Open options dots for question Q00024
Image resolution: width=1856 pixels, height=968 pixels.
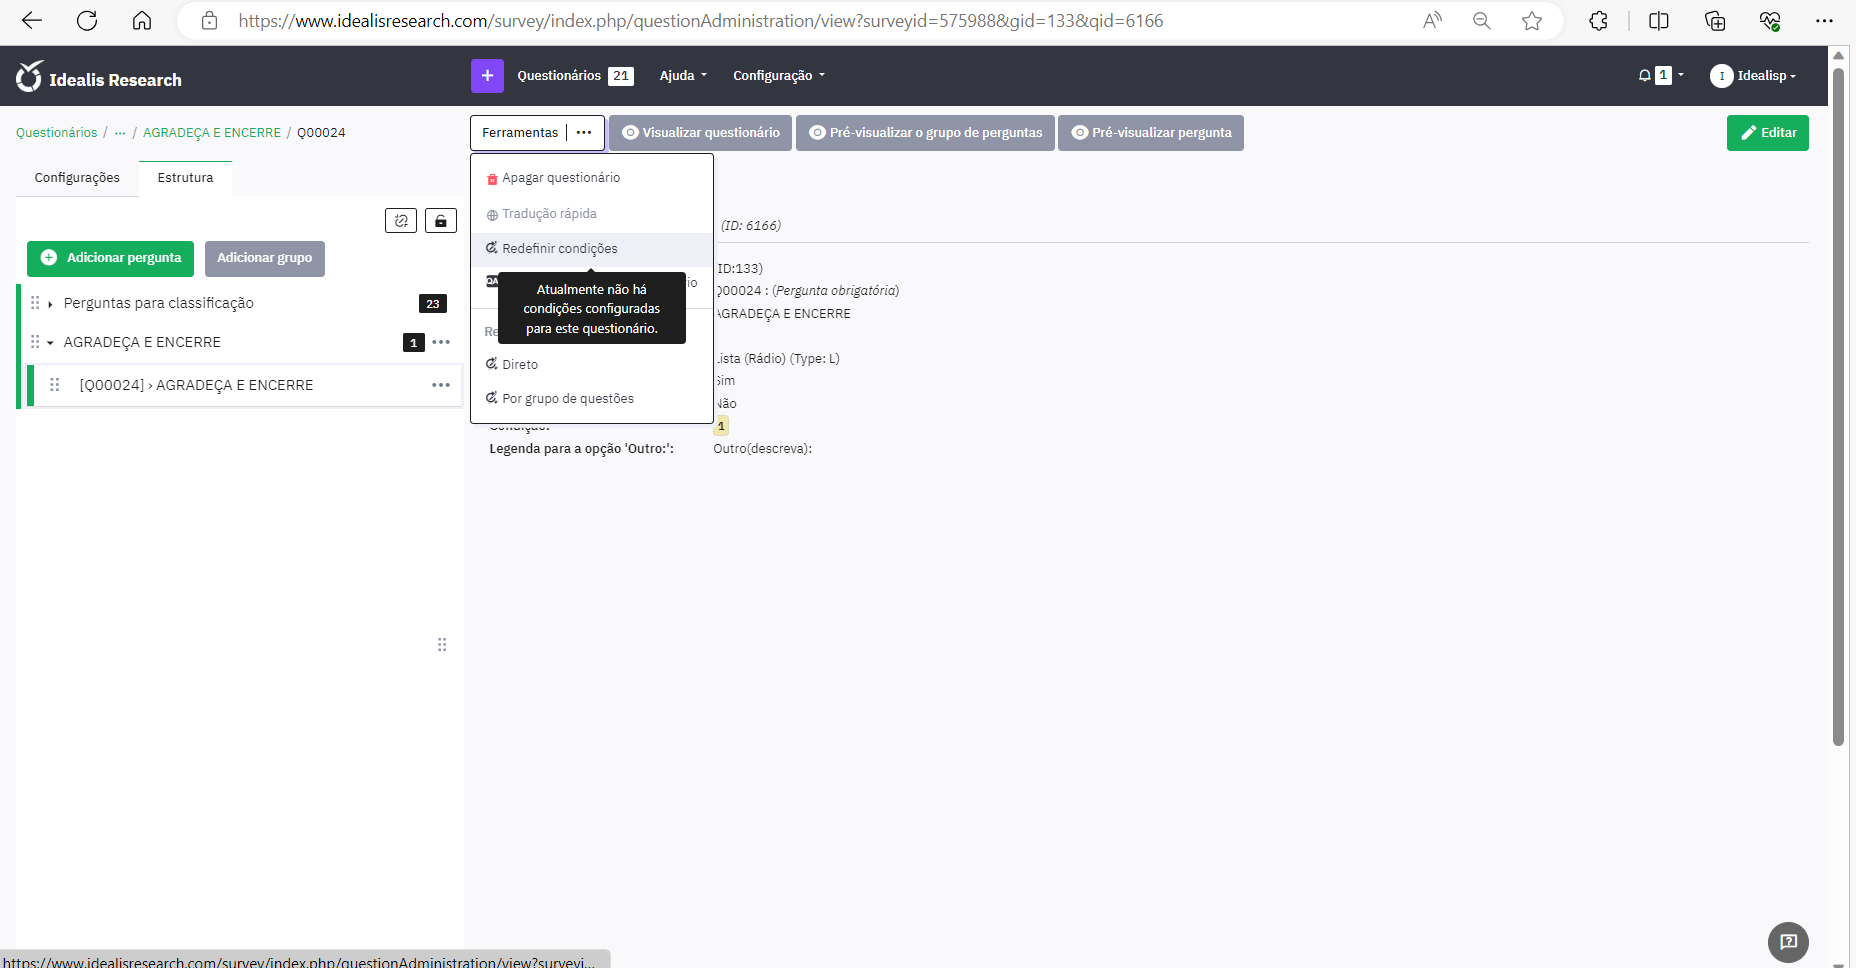(441, 385)
